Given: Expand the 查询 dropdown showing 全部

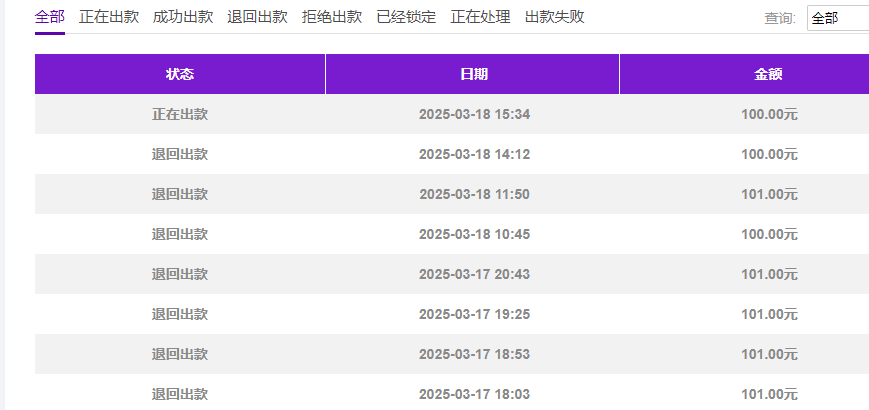Looking at the screenshot, I should [837, 18].
